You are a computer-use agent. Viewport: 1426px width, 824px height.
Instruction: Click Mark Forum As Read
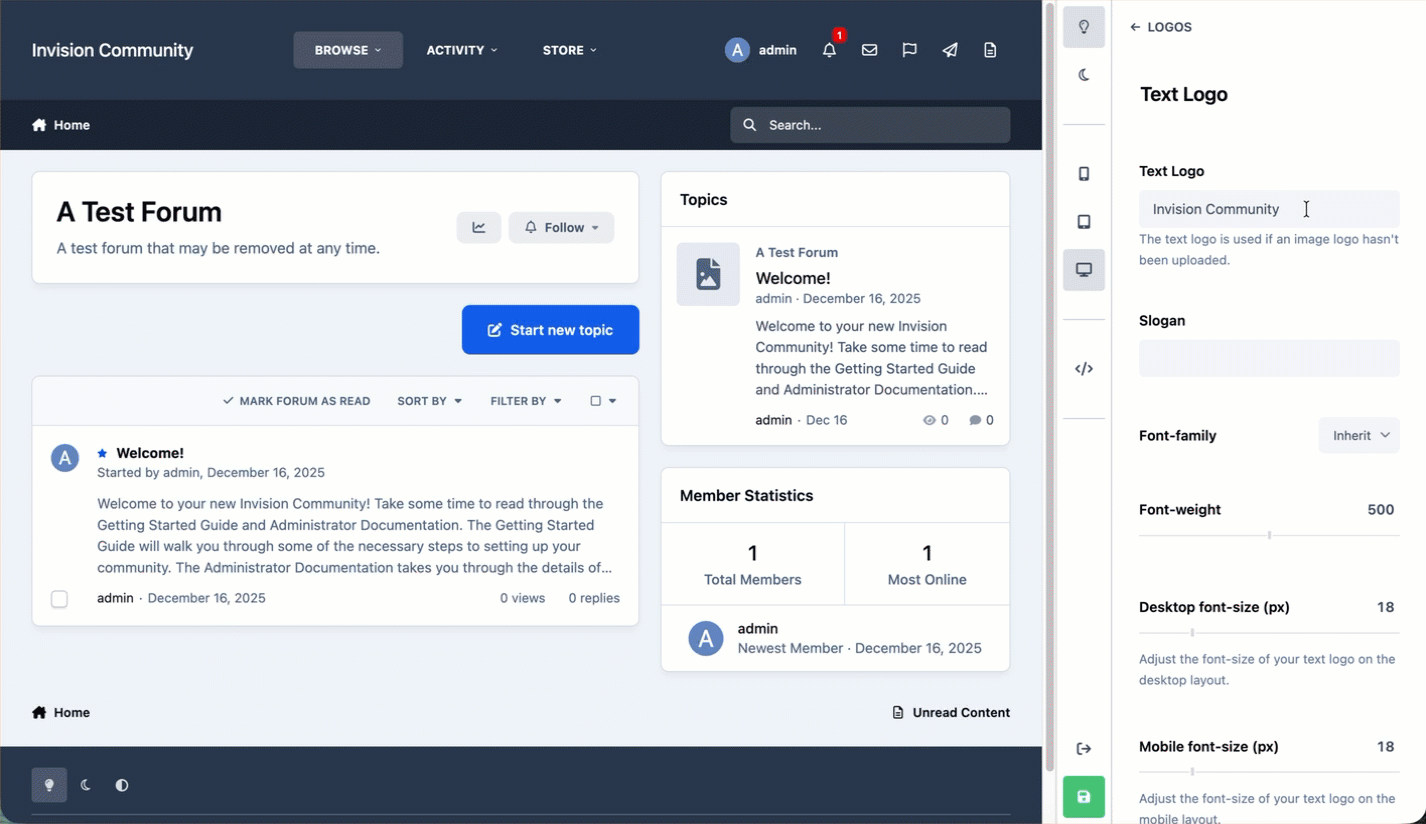pyautogui.click(x=296, y=401)
